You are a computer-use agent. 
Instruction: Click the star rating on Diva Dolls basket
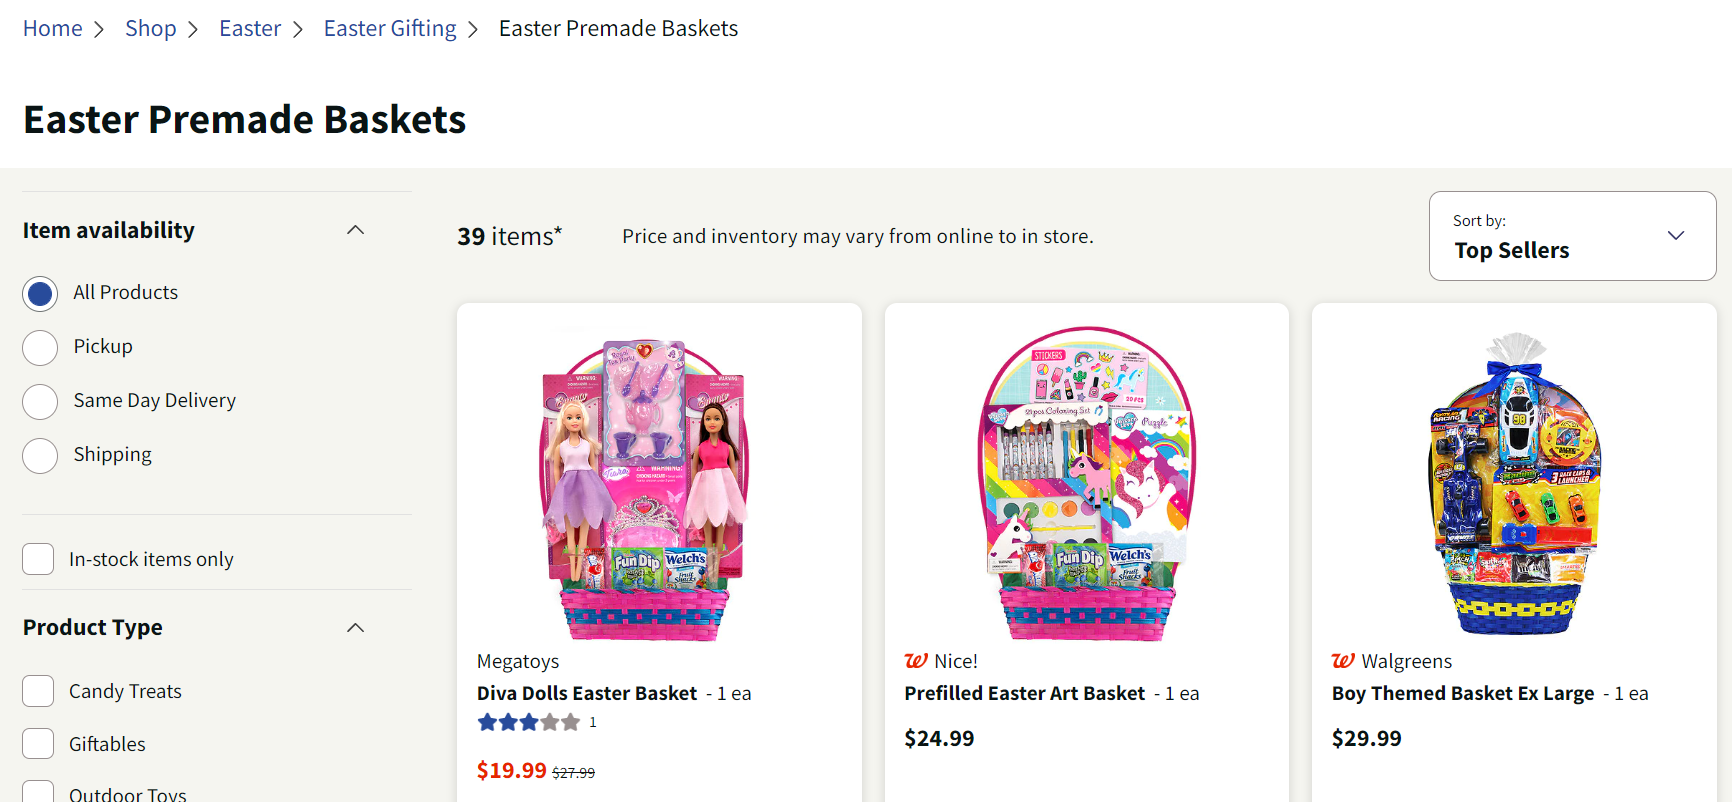(x=528, y=722)
